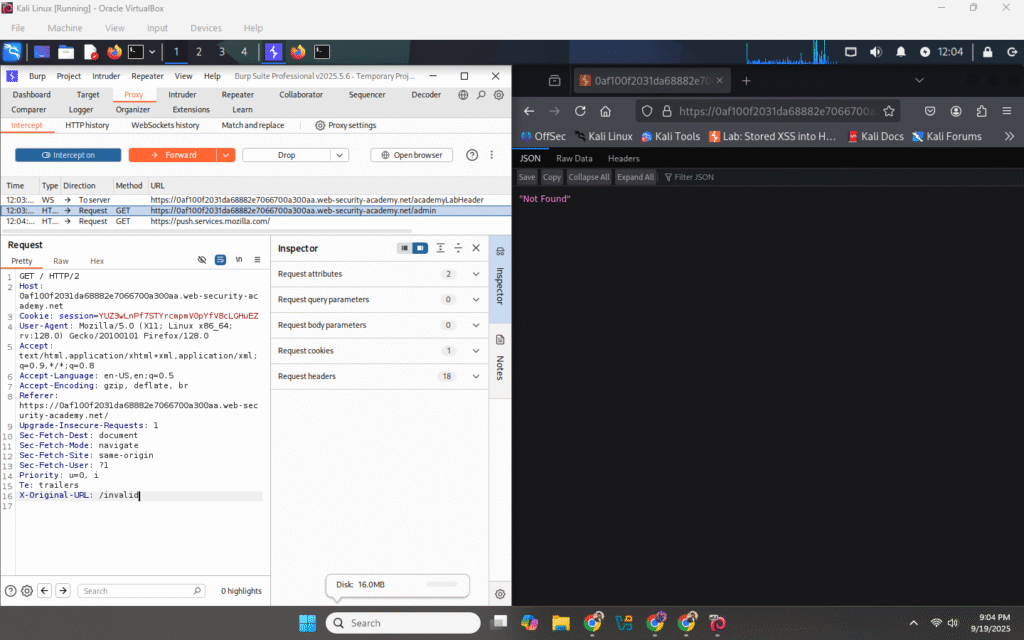Expand the Request headers section
This screenshot has height=640, width=1024.
pos(476,376)
